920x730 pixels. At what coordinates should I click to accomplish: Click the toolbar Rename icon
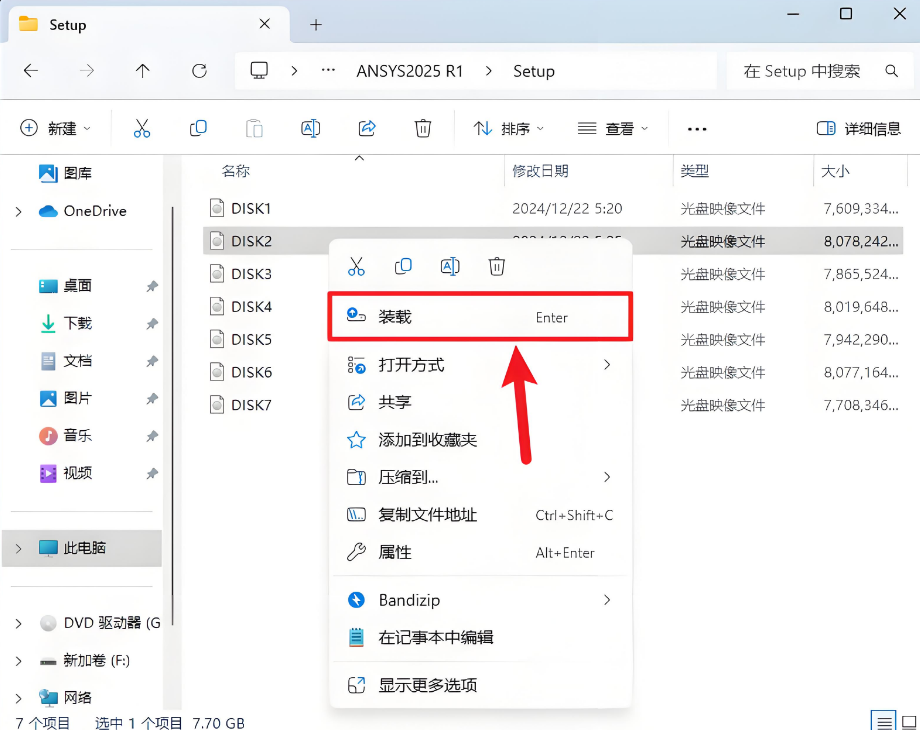tap(310, 128)
